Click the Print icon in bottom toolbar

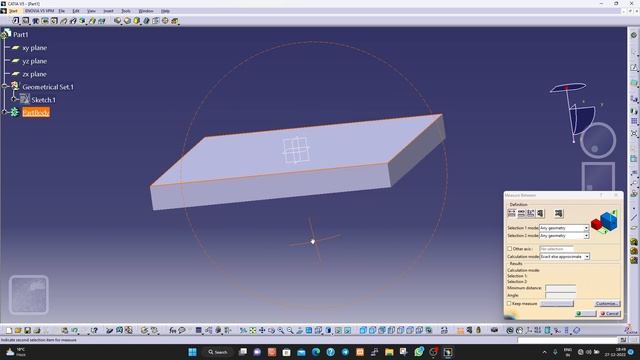coord(37,330)
